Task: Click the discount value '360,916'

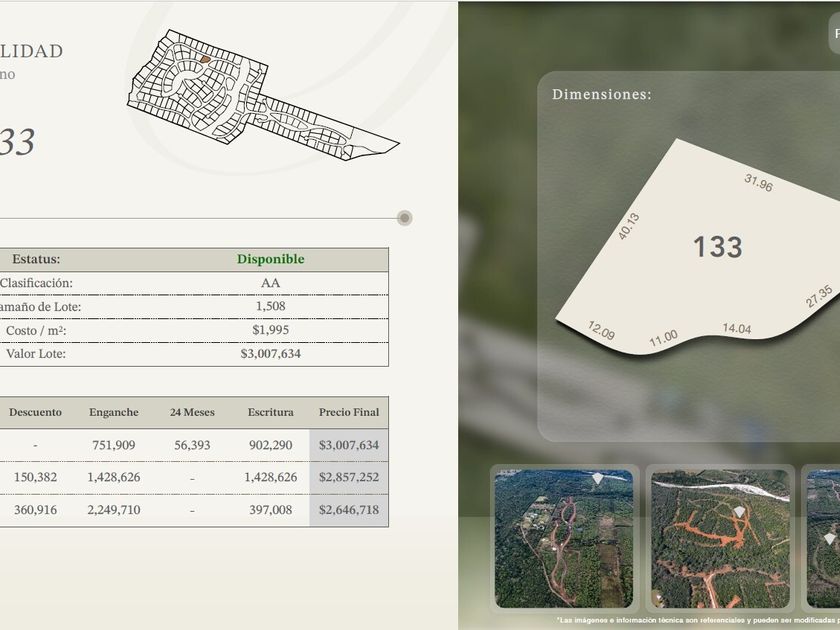Action: pos(35,510)
